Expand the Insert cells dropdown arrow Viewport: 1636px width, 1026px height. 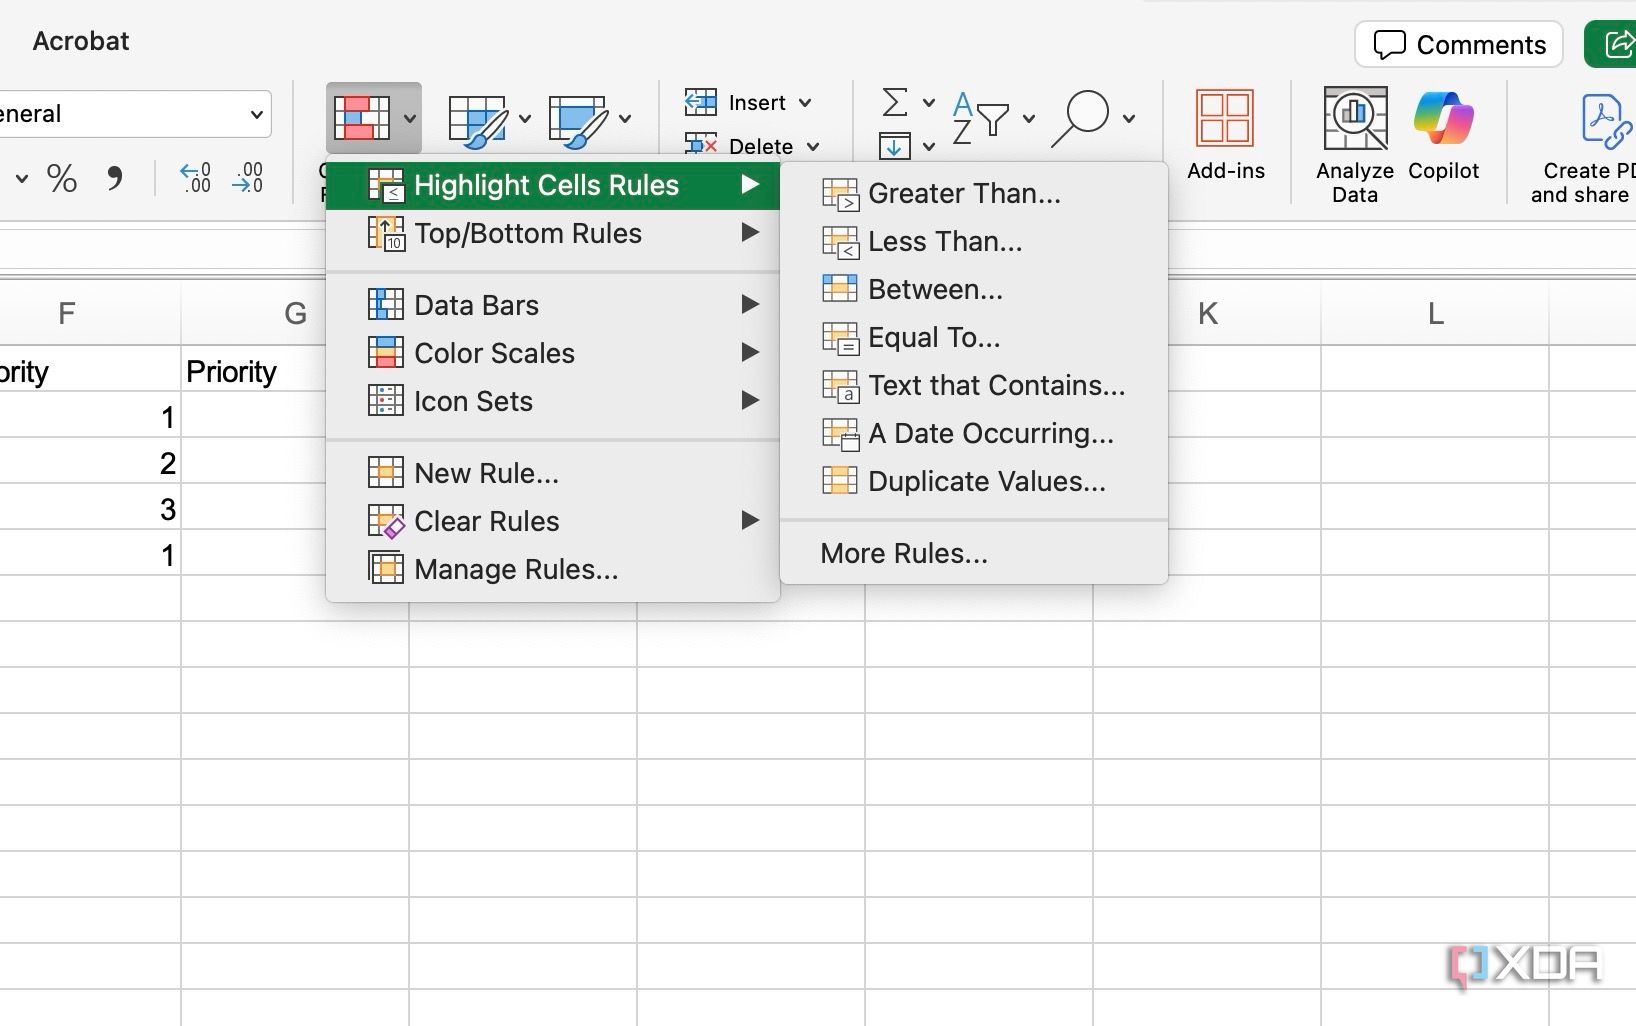pos(805,103)
